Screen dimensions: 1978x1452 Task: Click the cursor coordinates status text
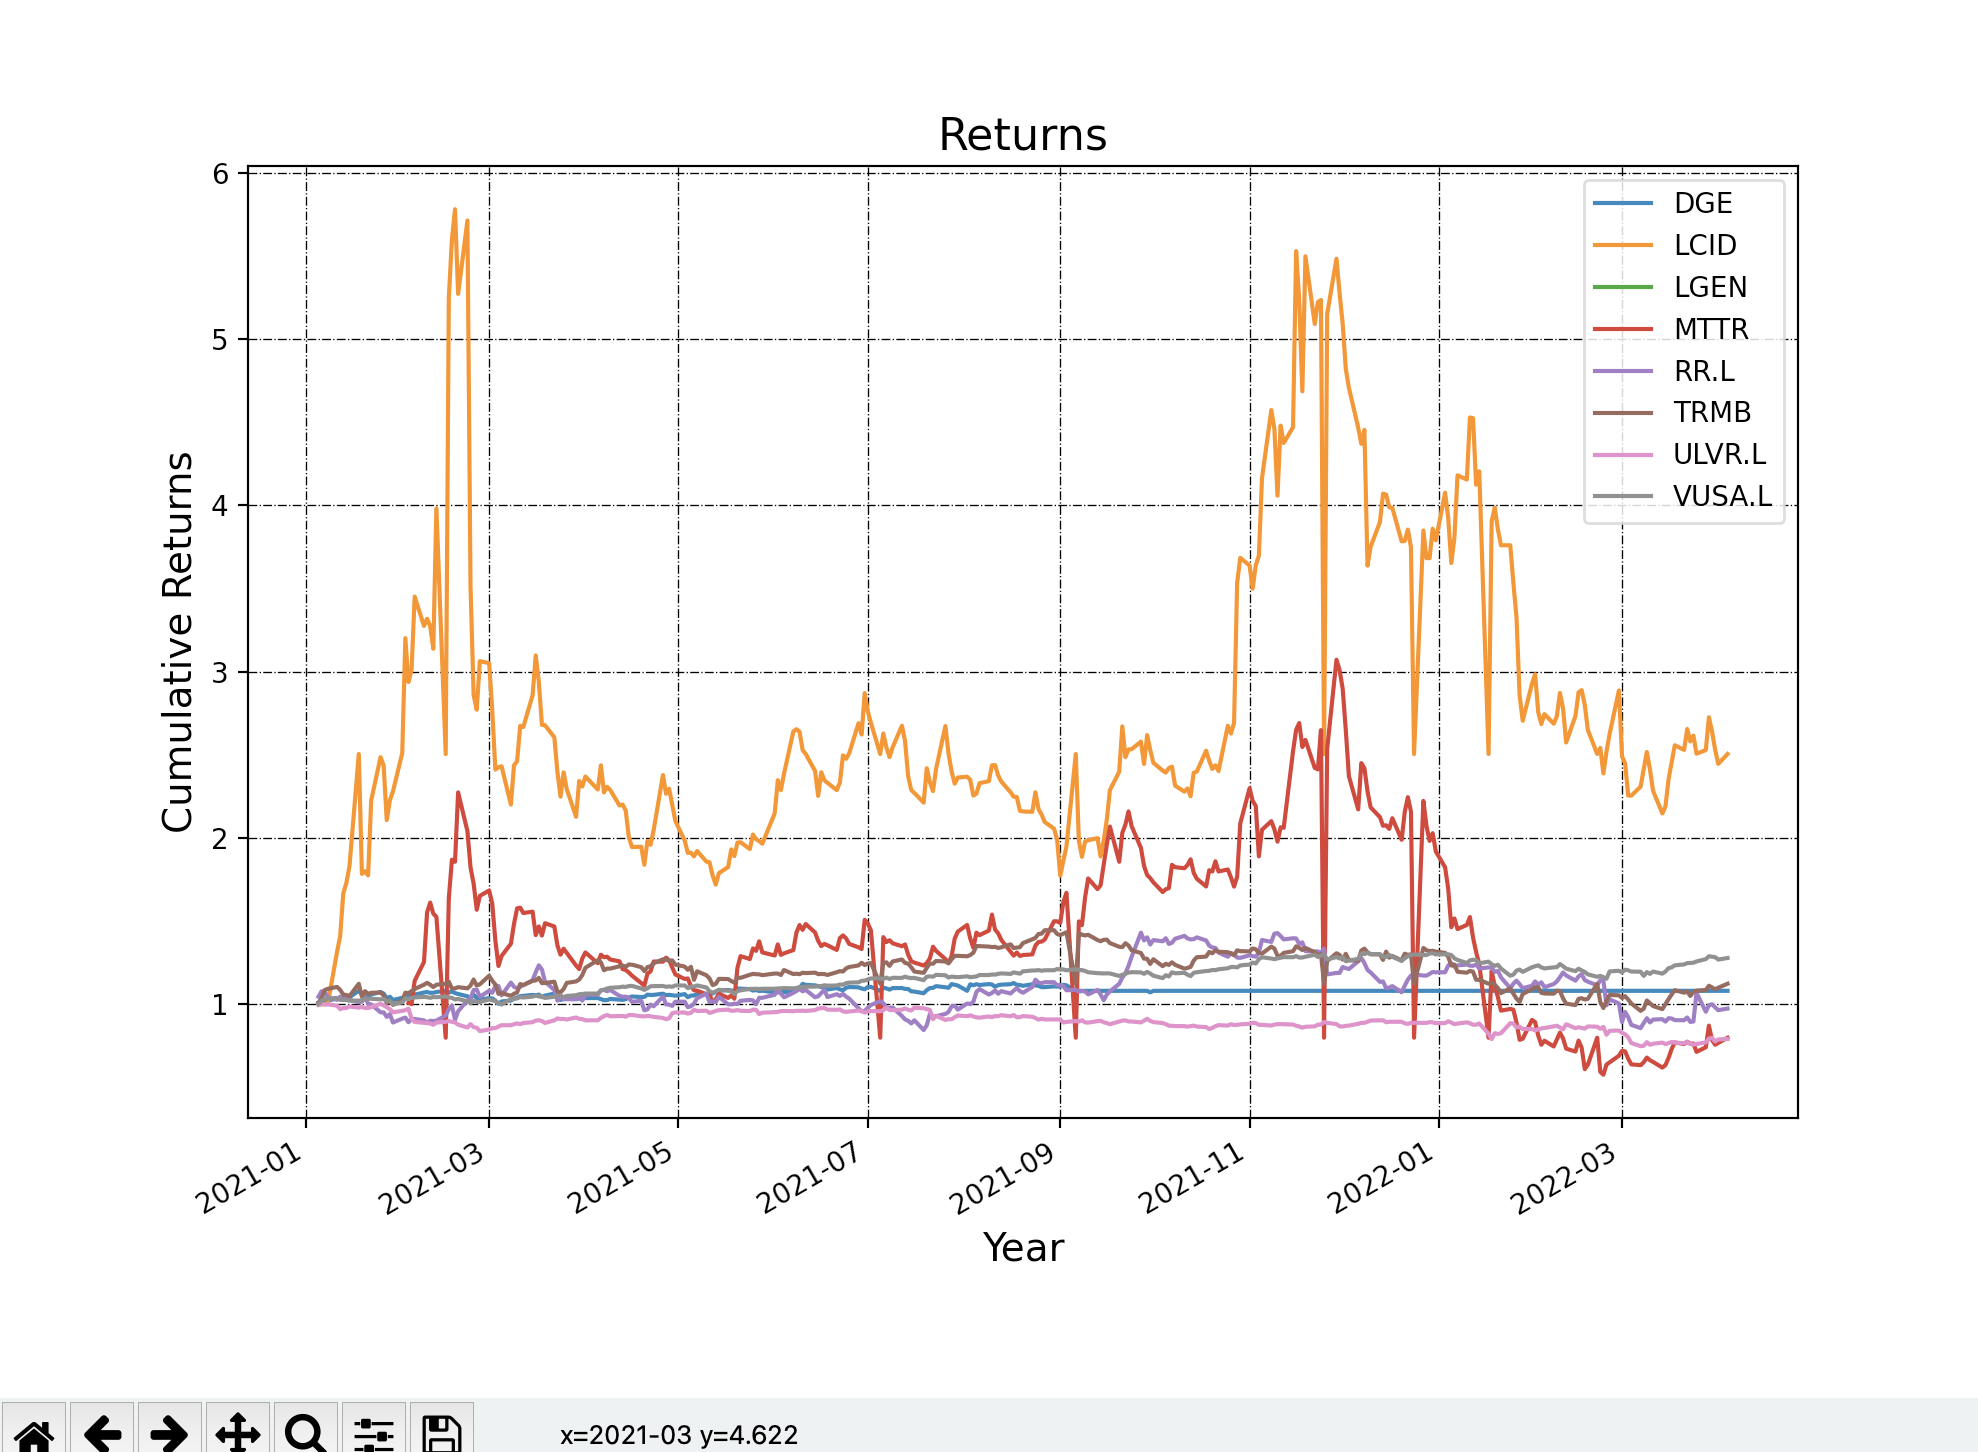tap(678, 1435)
